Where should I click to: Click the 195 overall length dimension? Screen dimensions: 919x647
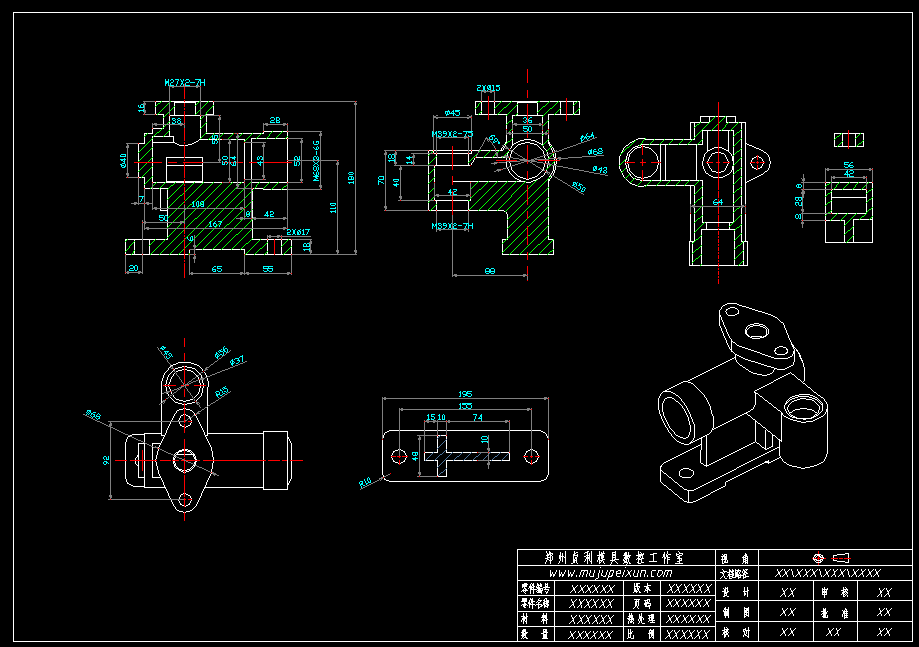click(465, 394)
